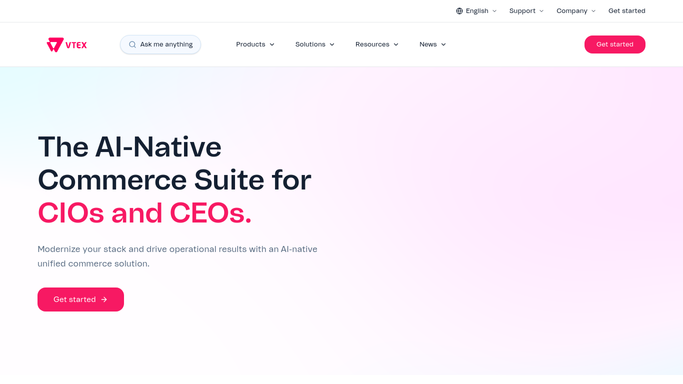Viewport: 683px width, 384px height.
Task: Click the hero Get started button
Action: 81,300
